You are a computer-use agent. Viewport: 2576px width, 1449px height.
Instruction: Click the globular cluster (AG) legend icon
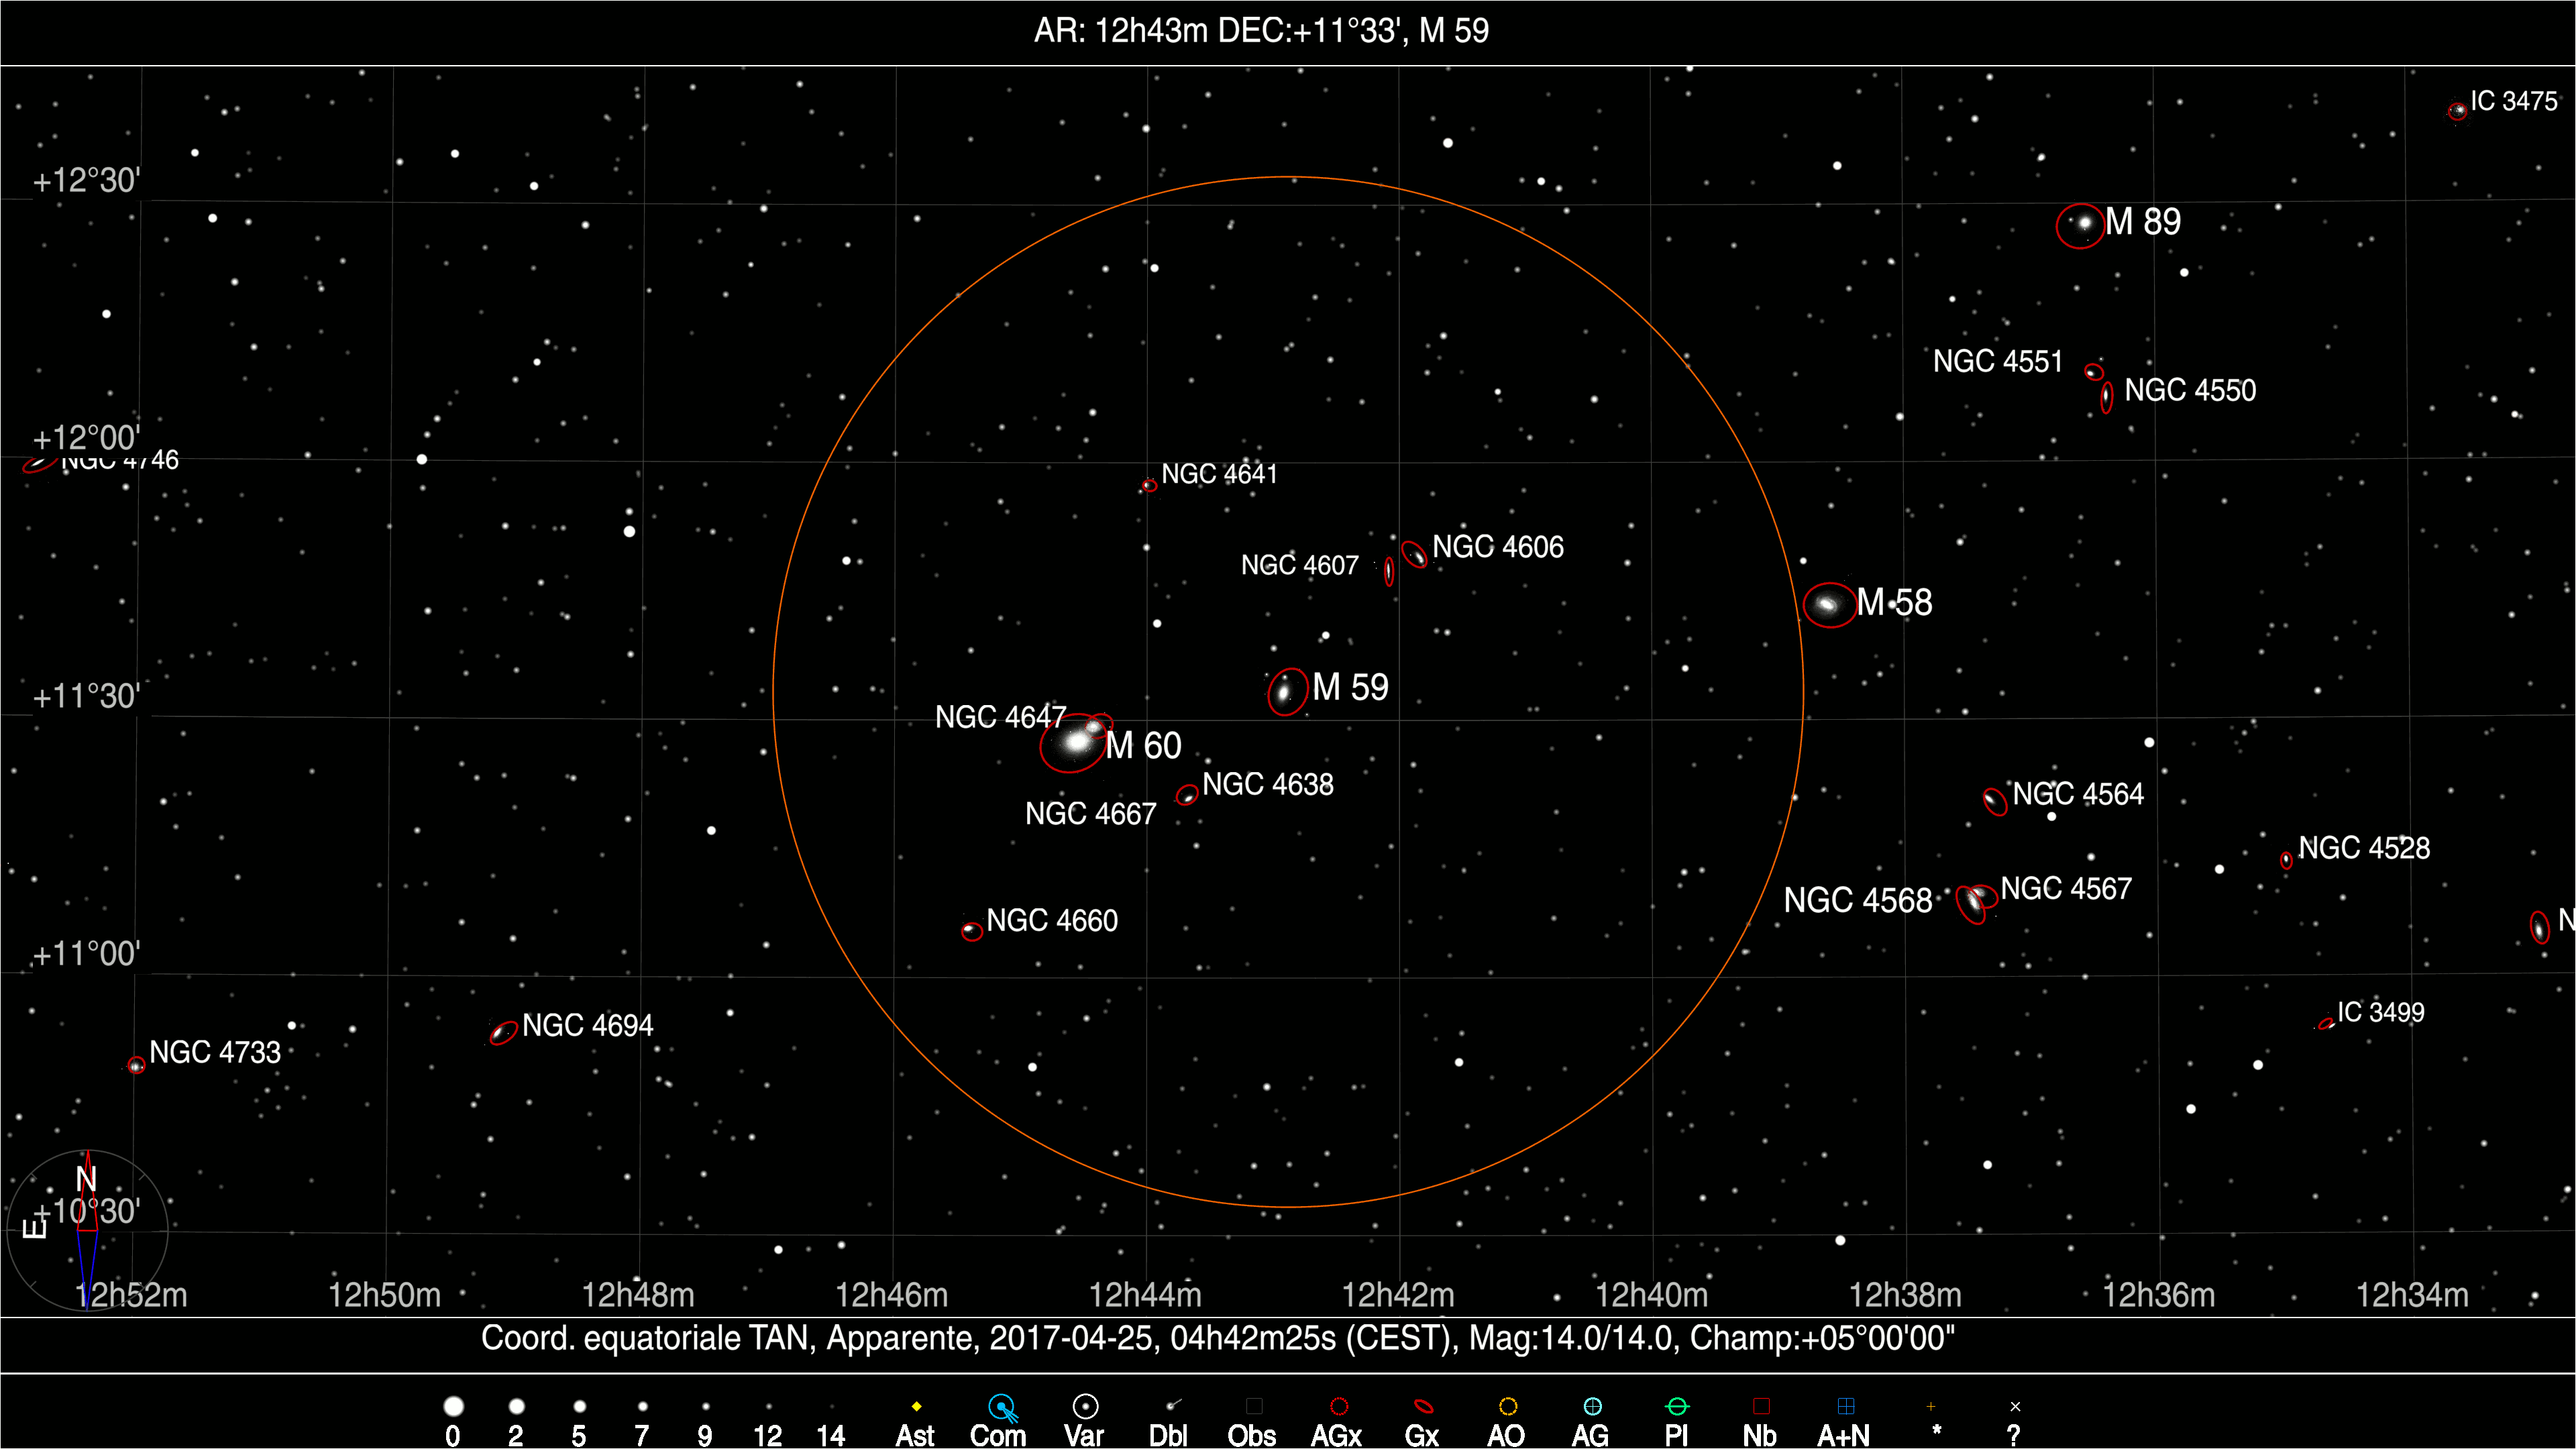(x=1593, y=1407)
